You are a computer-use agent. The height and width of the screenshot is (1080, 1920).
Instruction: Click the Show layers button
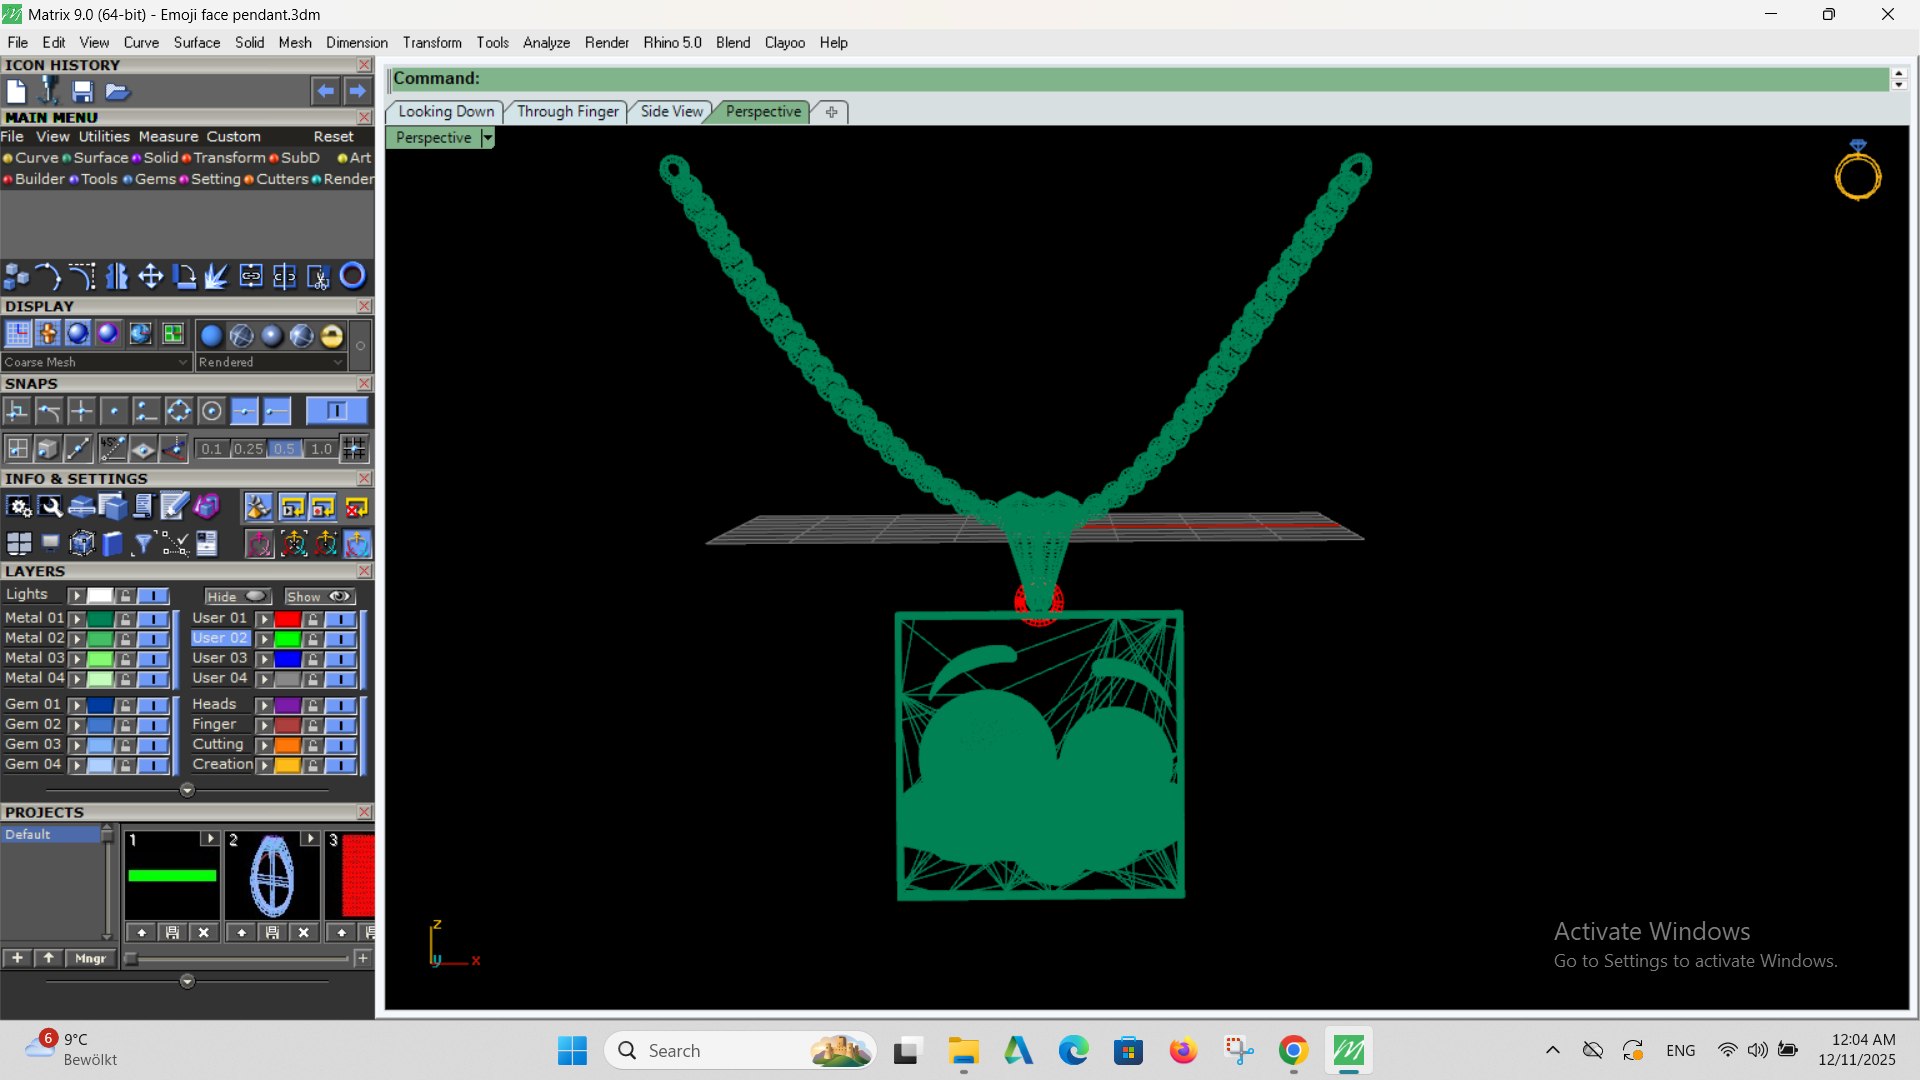coord(319,596)
